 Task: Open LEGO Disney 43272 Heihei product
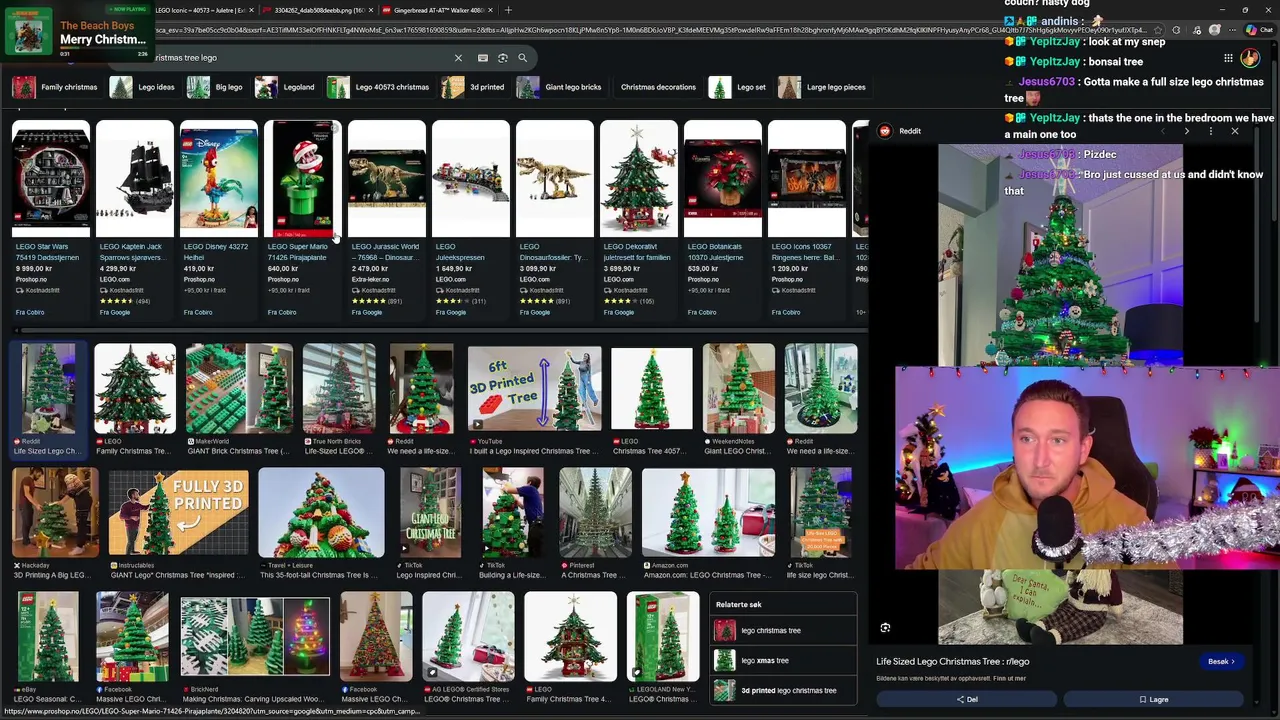point(218,219)
